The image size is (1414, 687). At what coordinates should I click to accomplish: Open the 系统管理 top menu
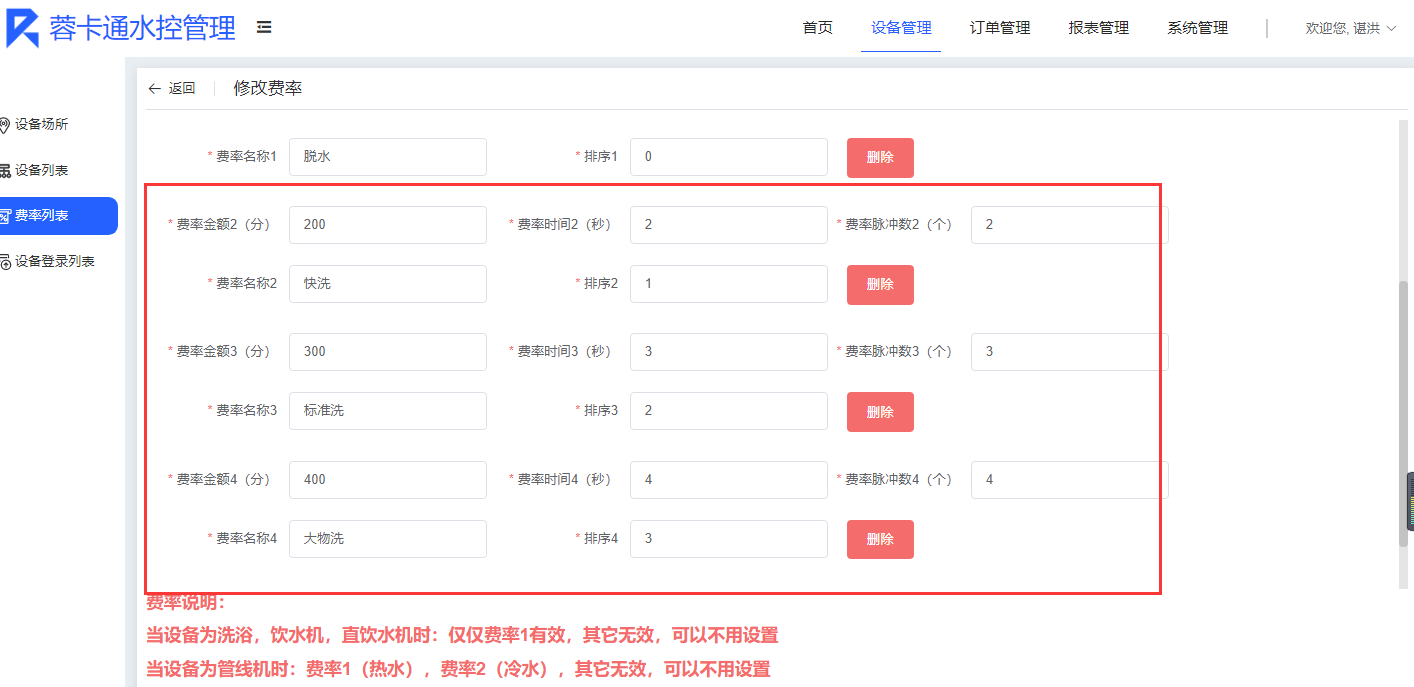[x=1197, y=28]
